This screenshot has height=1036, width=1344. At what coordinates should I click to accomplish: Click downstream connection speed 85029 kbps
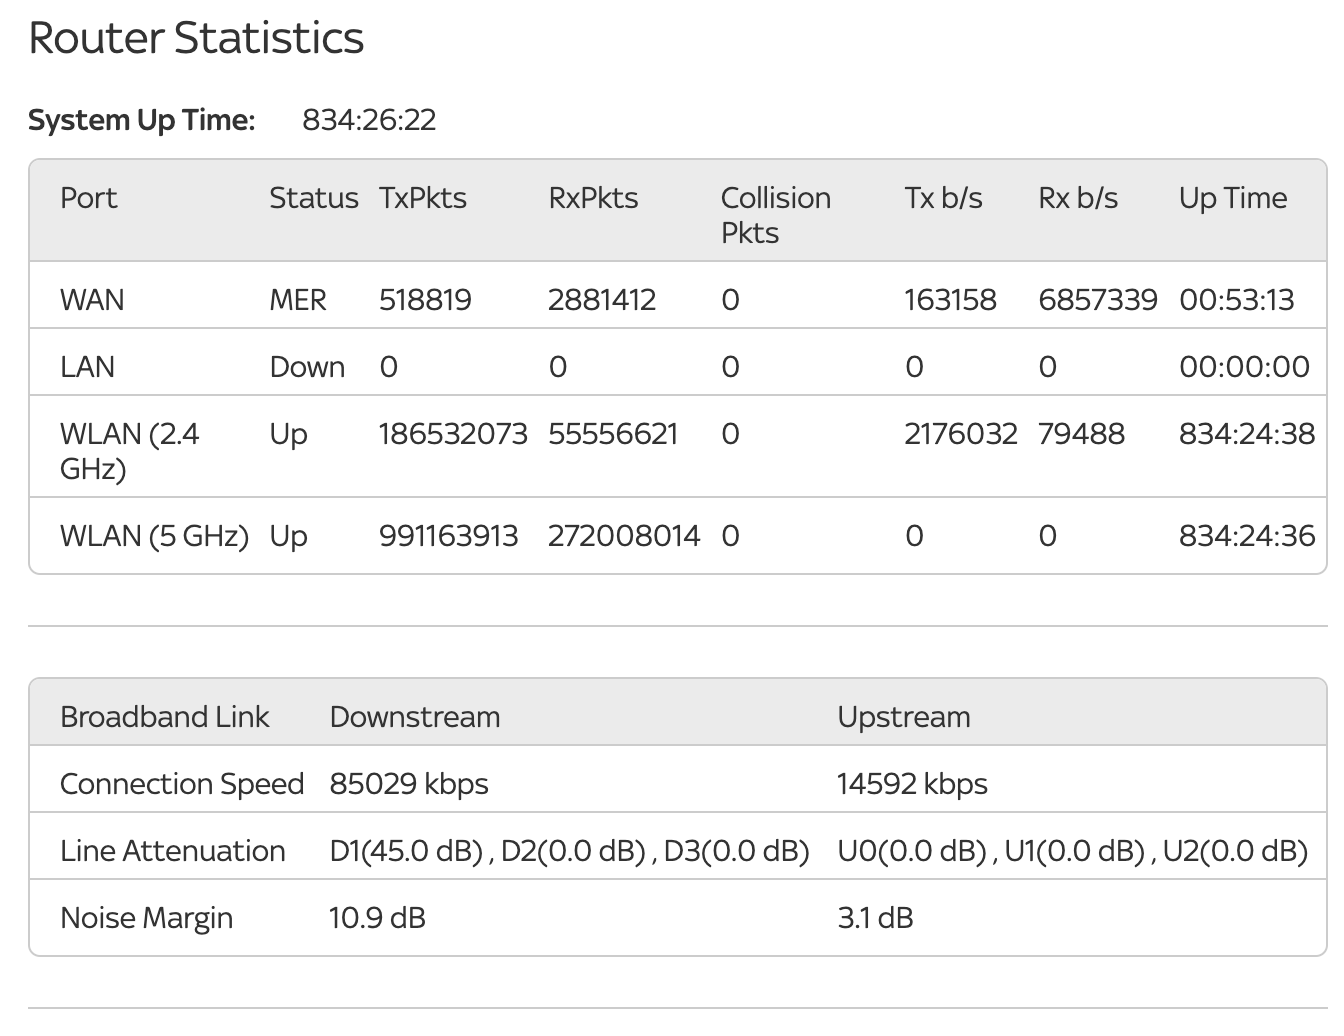pos(409,784)
